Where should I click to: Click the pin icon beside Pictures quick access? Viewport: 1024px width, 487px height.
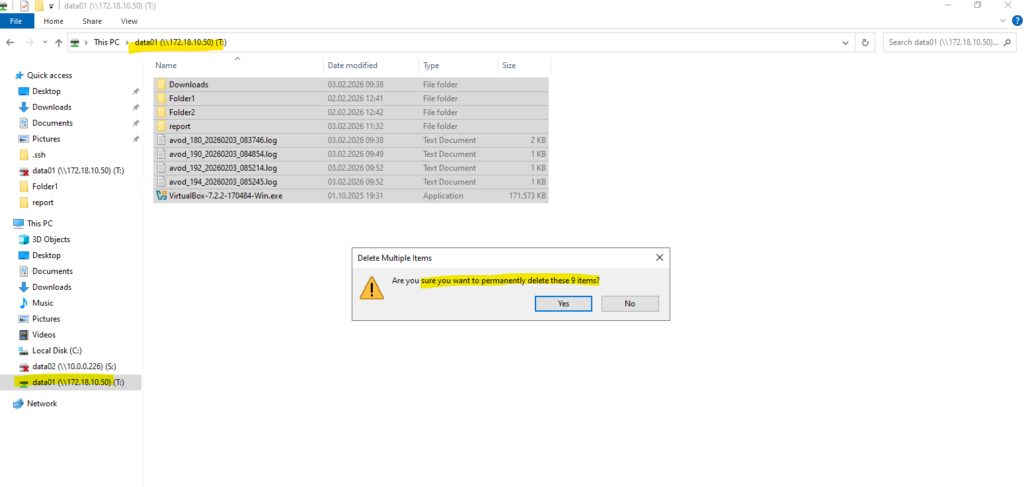pyautogui.click(x=136, y=139)
